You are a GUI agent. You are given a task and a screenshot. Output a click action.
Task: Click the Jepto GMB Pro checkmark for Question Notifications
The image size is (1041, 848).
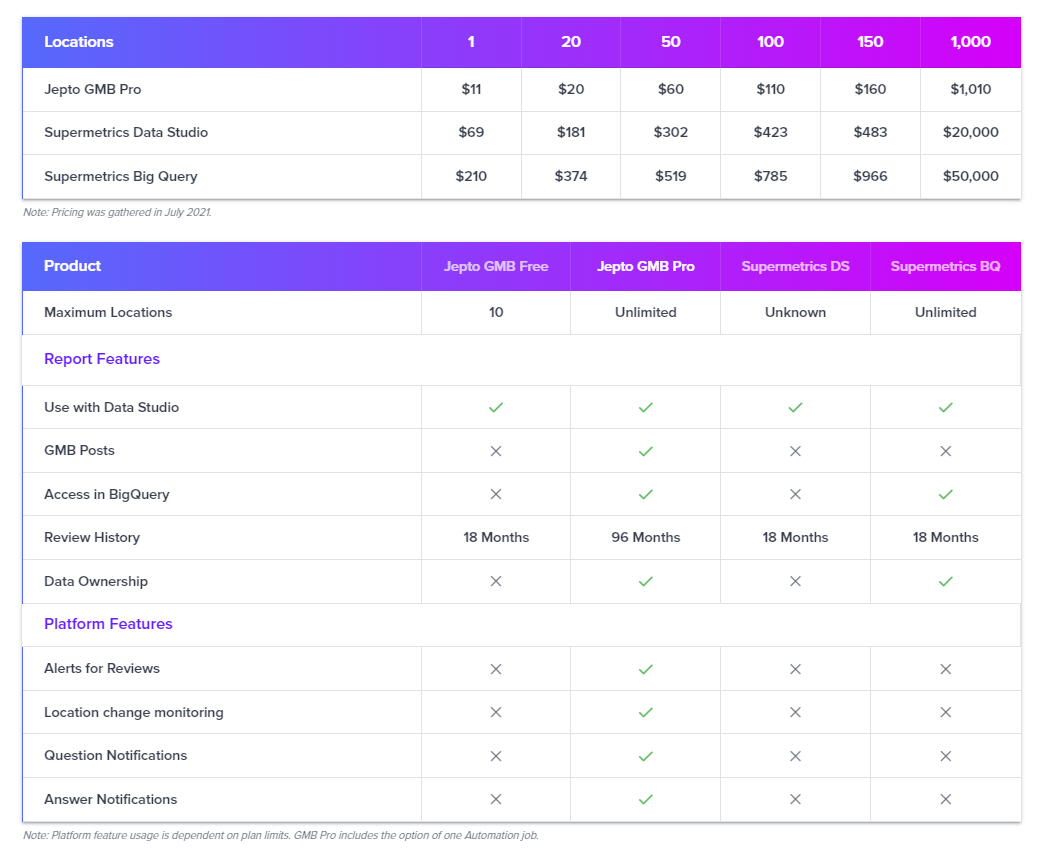pos(646,756)
